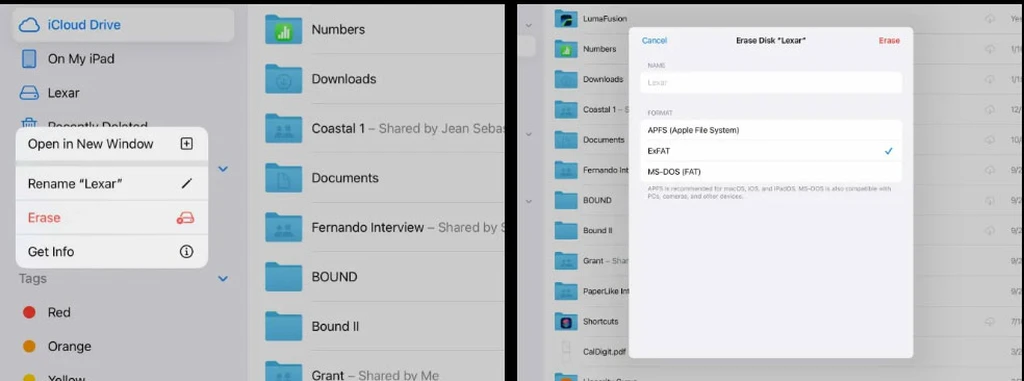
Task: Open the Fernando Interview shared folder icon
Action: [x=283, y=227]
